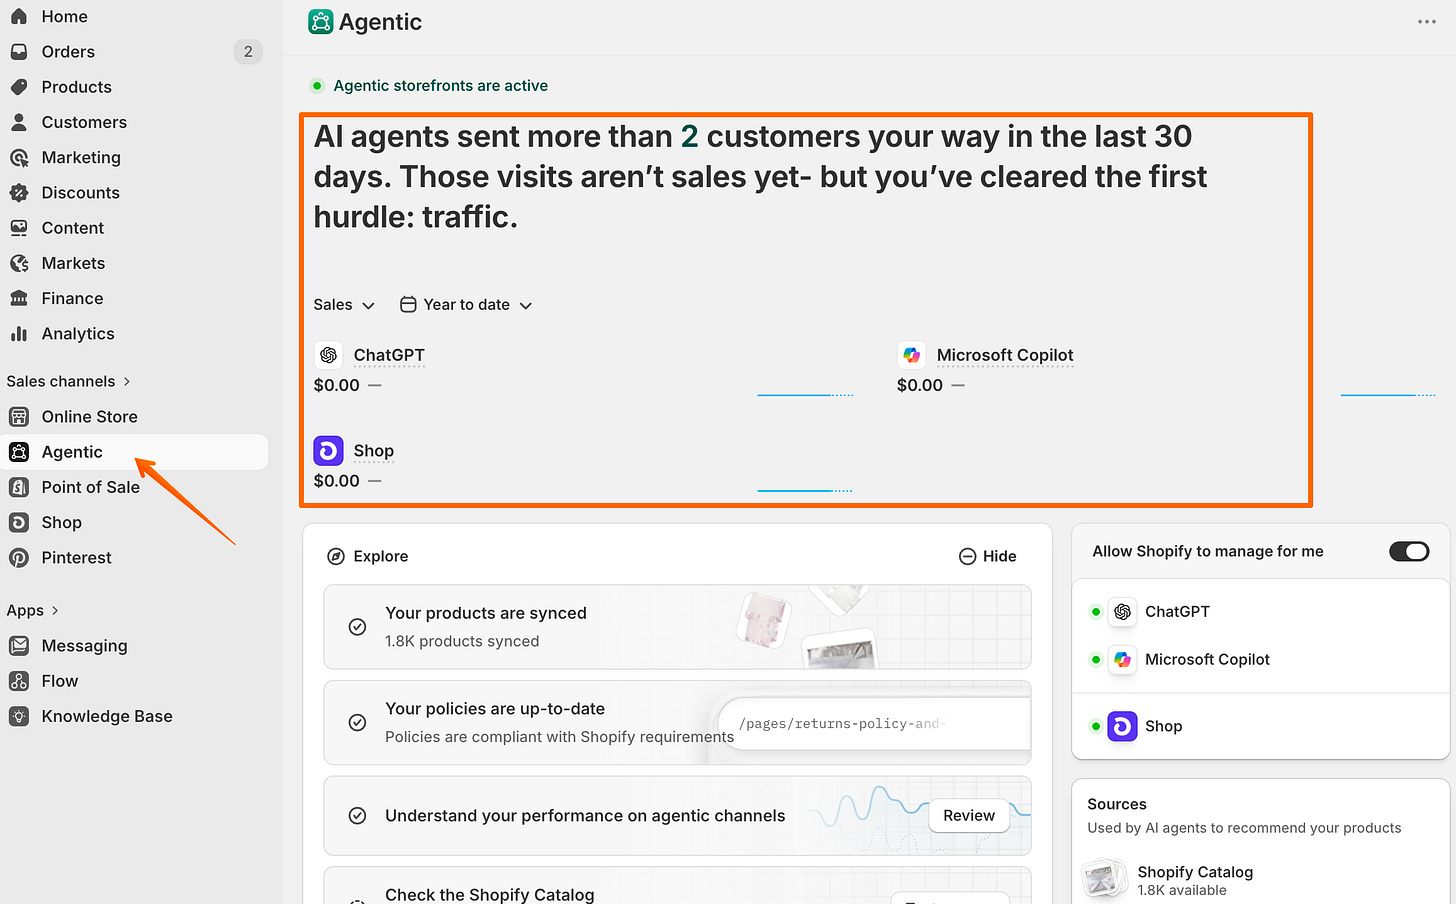Viewport: 1456px width, 904px height.
Task: Click checkmark beside Understand your performance
Action: (x=357, y=816)
